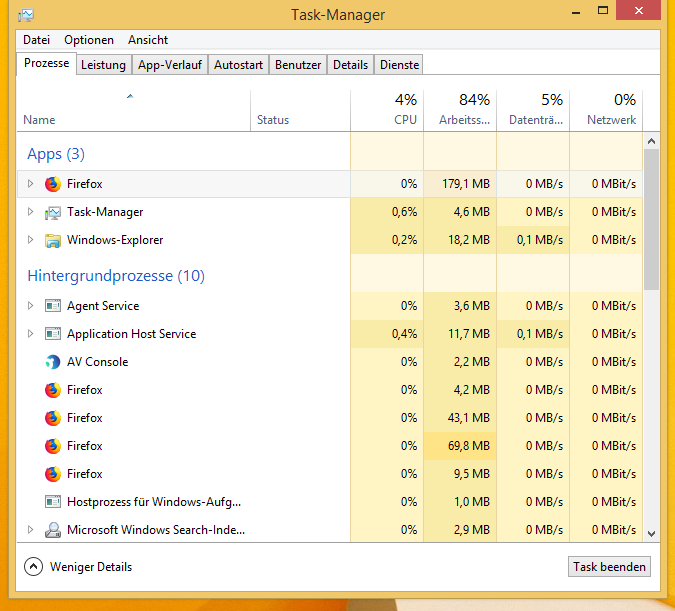
Task: Sort by the Name column header
Action: 133,111
